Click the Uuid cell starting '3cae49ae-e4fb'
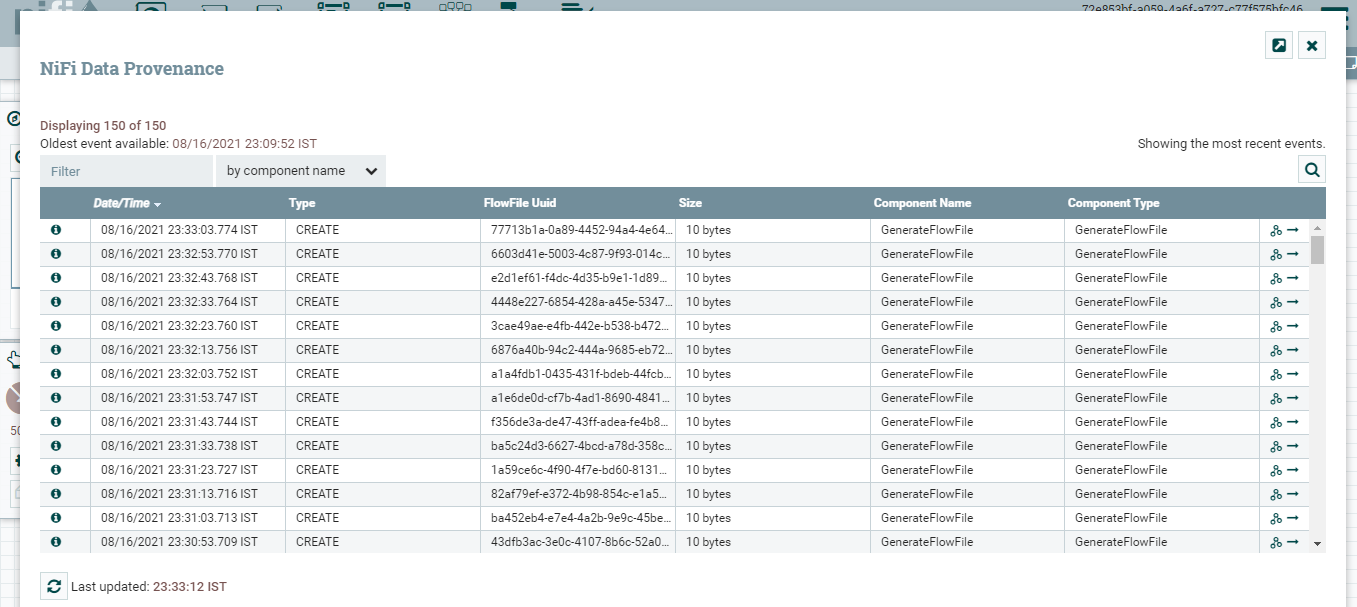Image resolution: width=1357 pixels, height=607 pixels. [577, 326]
